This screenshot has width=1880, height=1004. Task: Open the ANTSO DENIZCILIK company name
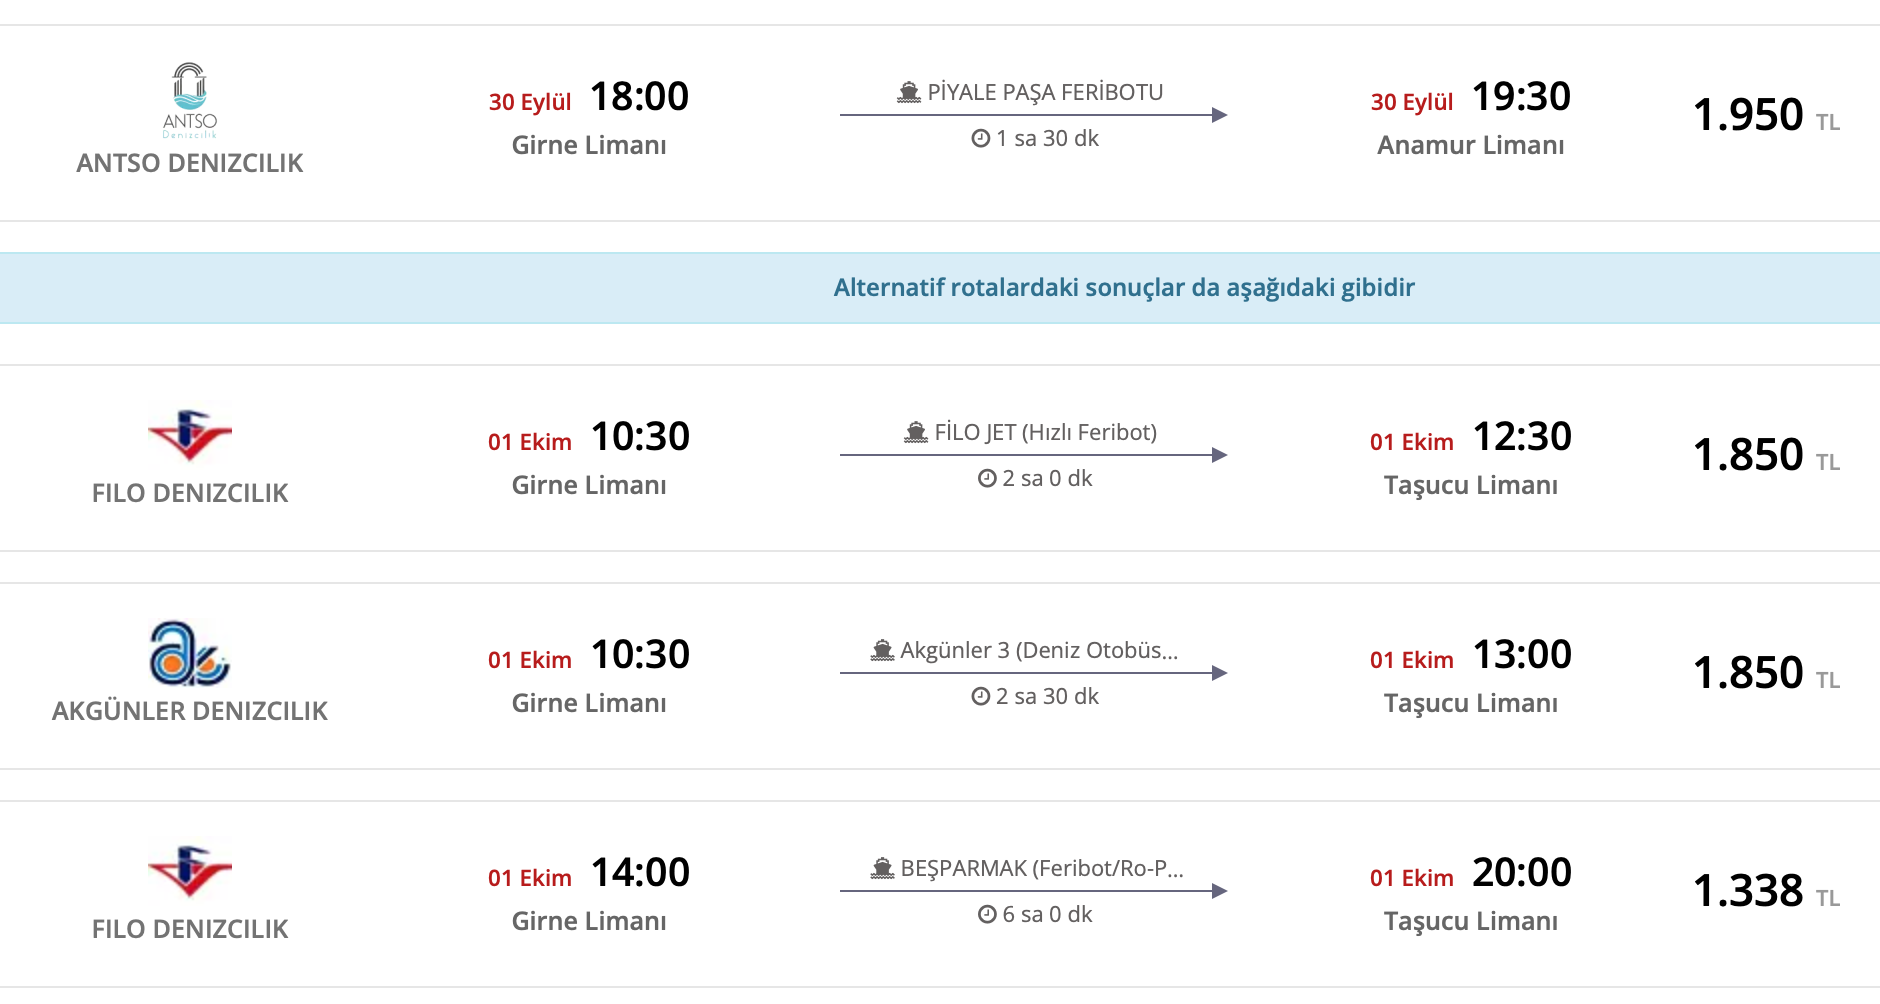190,163
